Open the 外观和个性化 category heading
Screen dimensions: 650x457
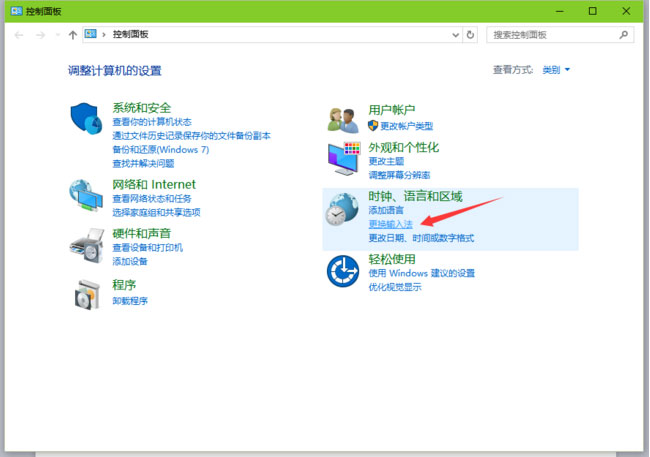pos(403,147)
